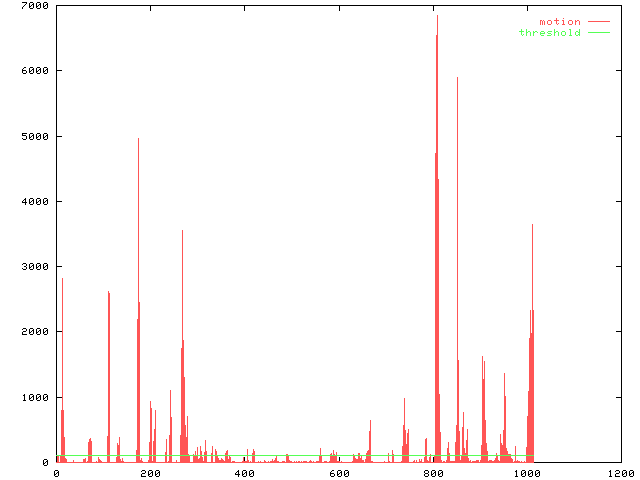This screenshot has width=640, height=480.
Task: Click the 1000 label on the x-axis
Action: 526,473
